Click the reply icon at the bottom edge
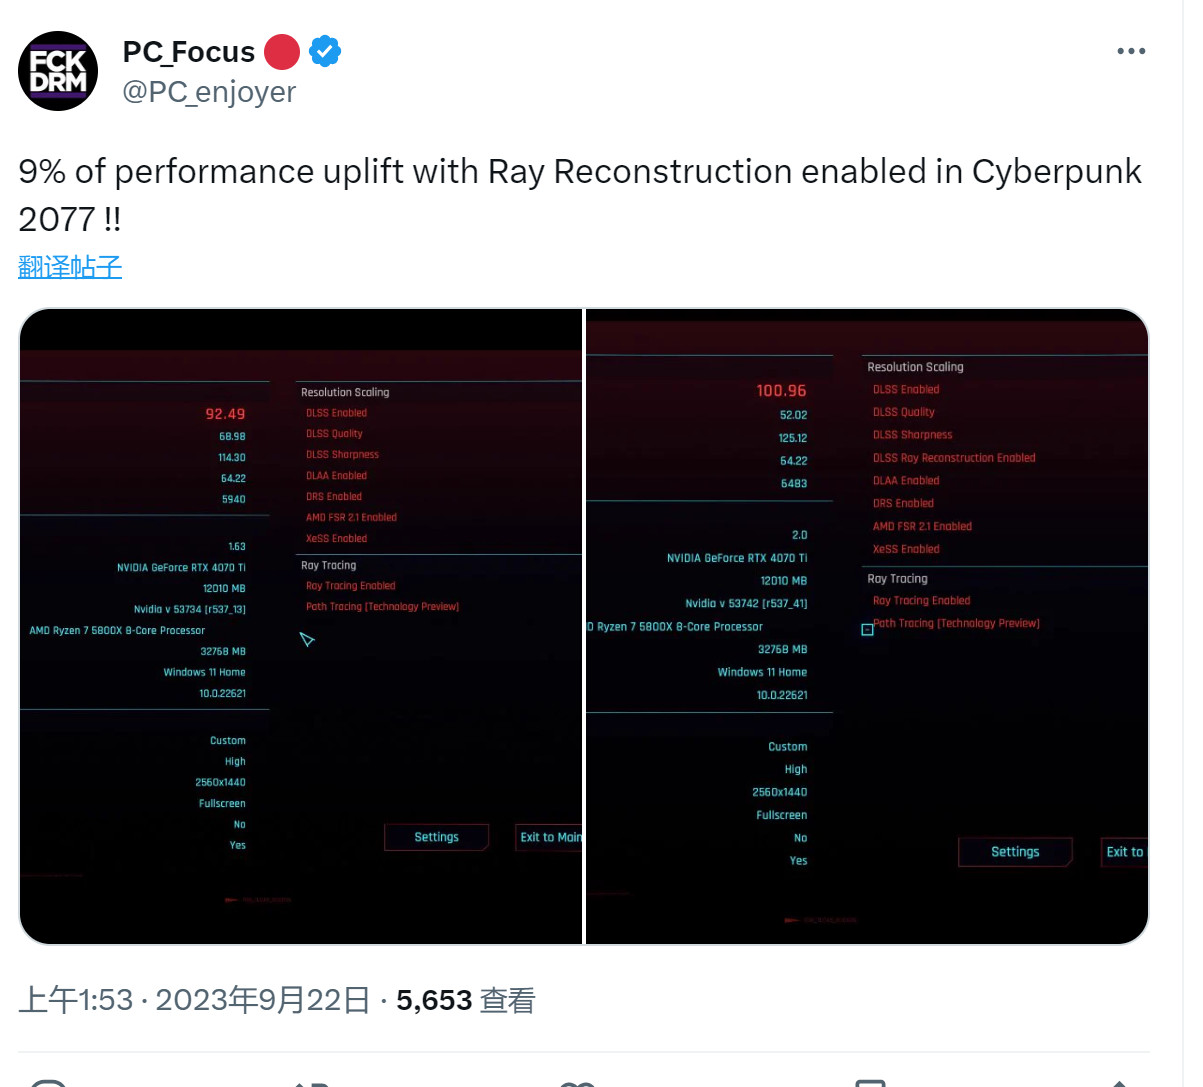This screenshot has width=1203, height=1087. [x=48, y=1082]
